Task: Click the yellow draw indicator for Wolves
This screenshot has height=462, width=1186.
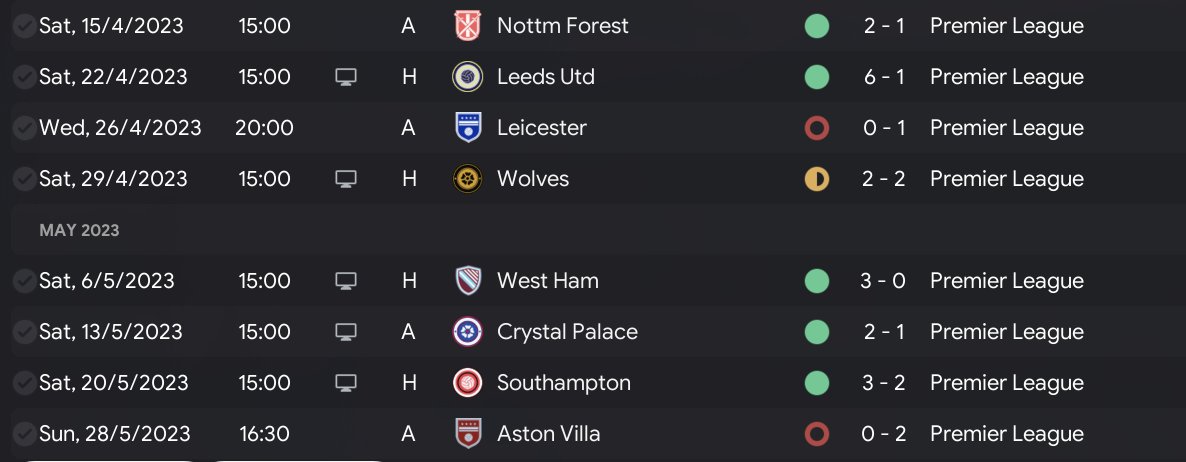Action: coord(816,179)
